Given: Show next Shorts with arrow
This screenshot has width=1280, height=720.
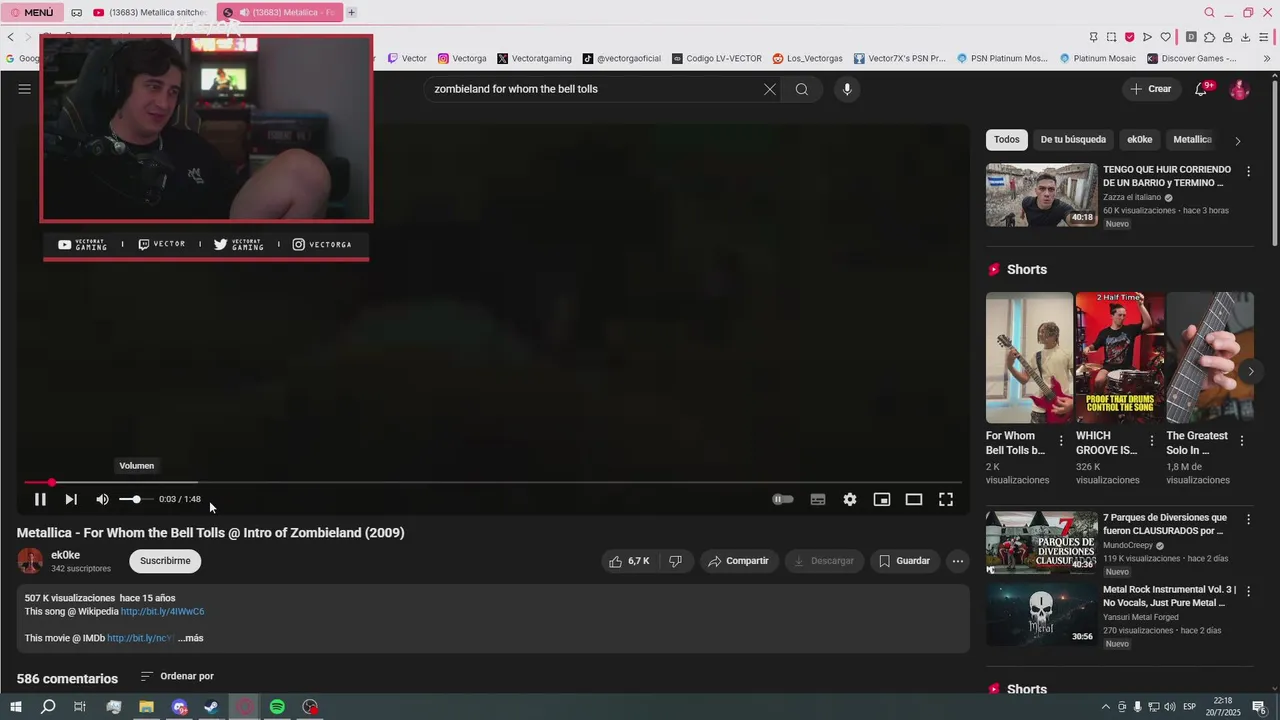Looking at the screenshot, I should (x=1250, y=371).
